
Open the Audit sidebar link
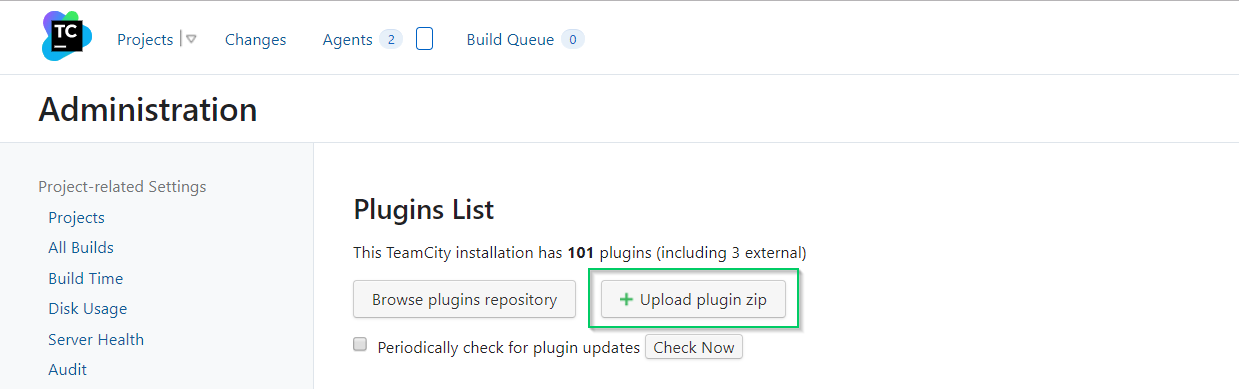pyautogui.click(x=67, y=370)
